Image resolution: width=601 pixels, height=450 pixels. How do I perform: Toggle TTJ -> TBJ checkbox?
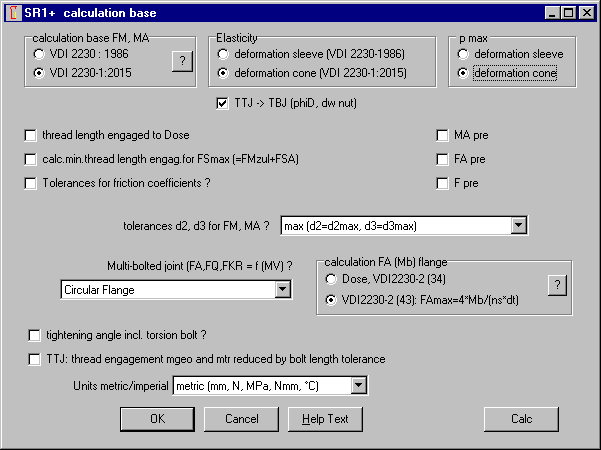pyautogui.click(x=223, y=103)
